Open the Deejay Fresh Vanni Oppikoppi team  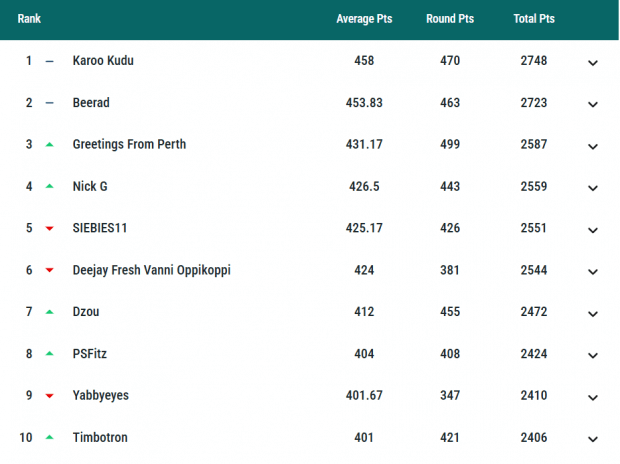coord(152,270)
